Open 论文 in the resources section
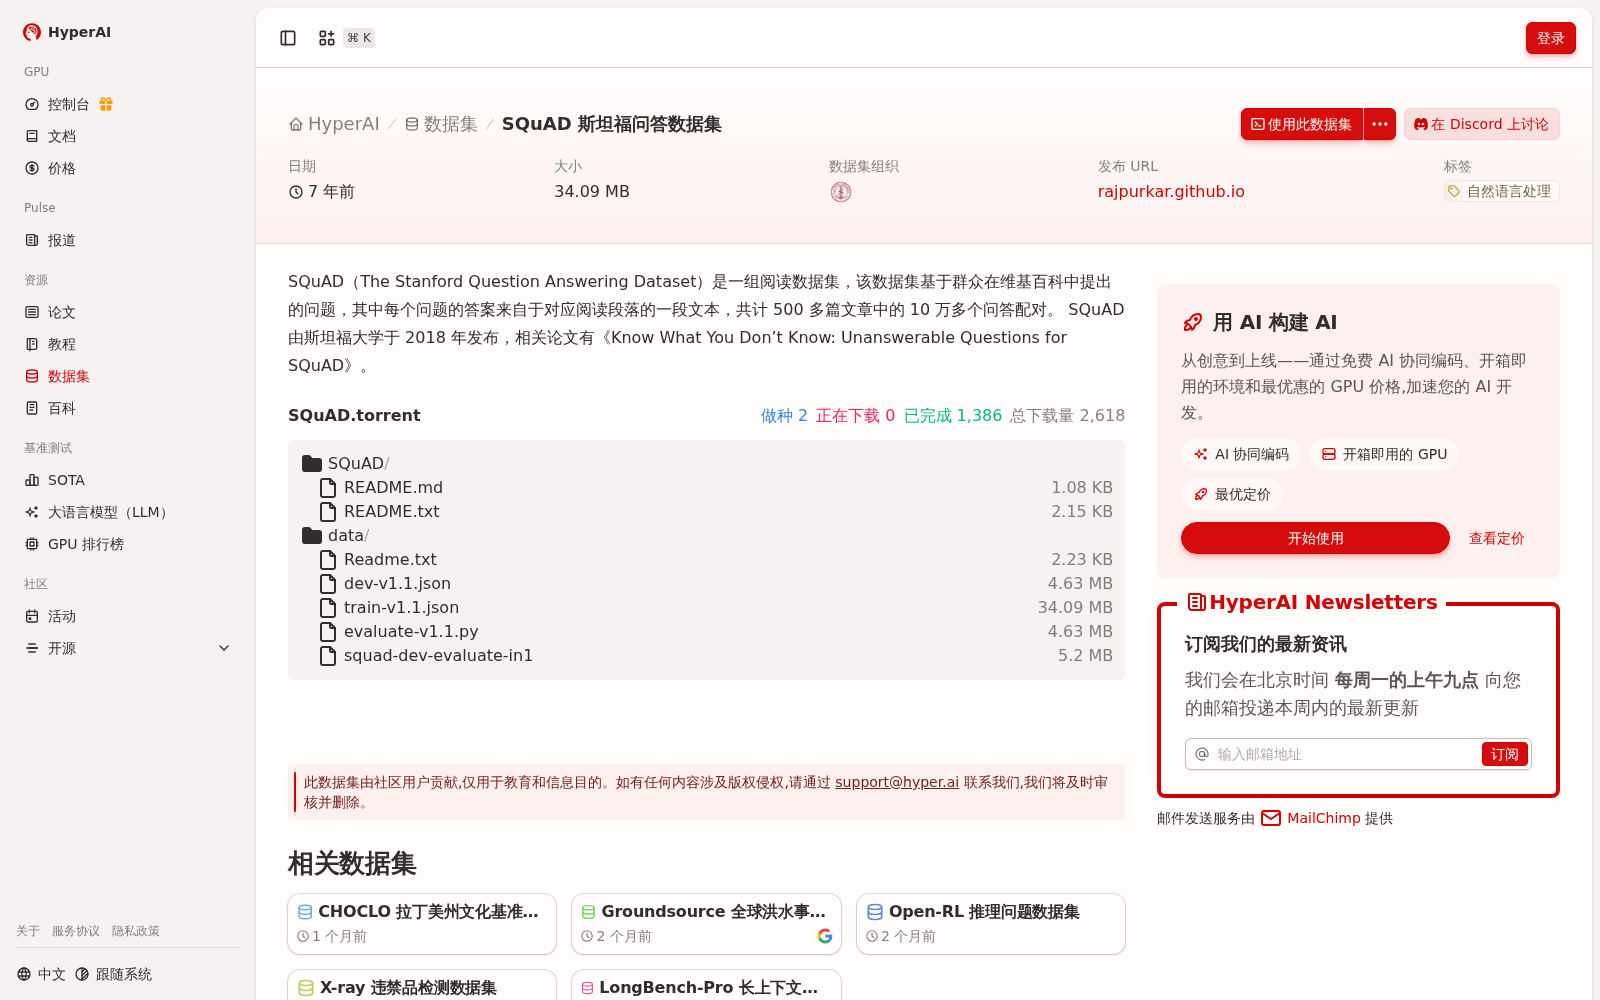 [x=62, y=312]
